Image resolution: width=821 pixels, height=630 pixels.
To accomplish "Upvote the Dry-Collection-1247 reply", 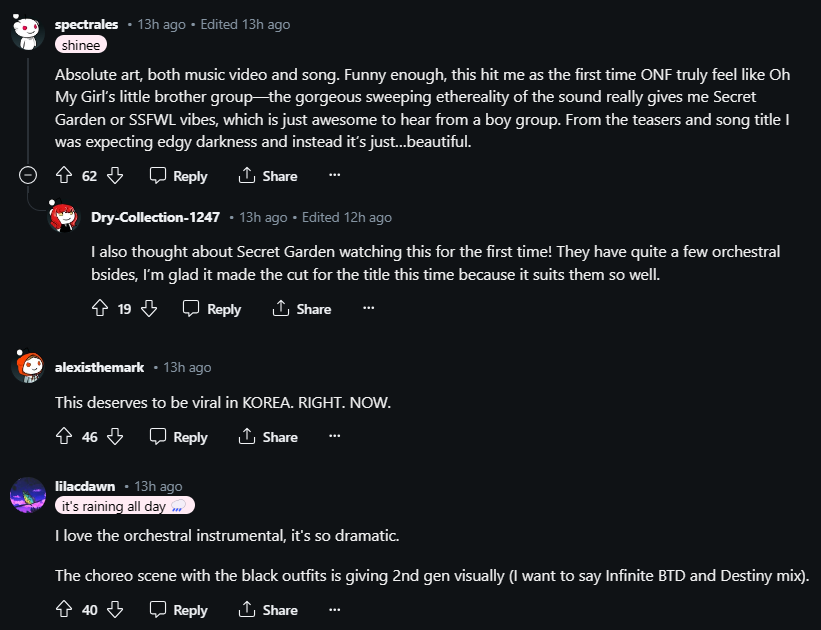I will click(99, 309).
